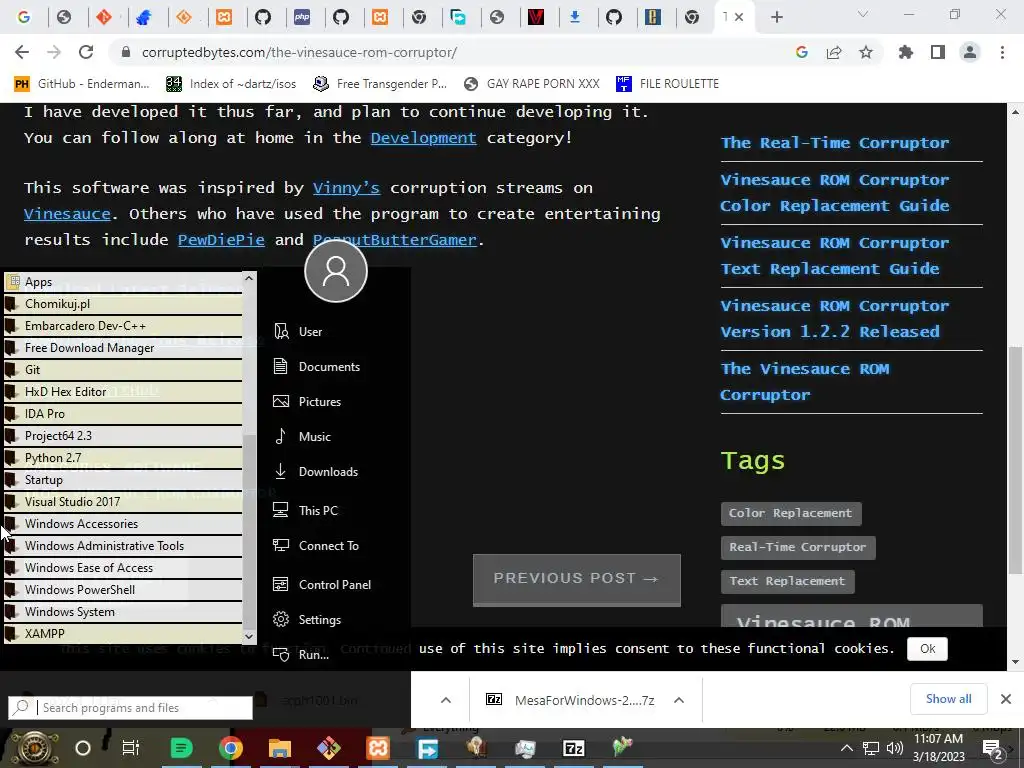
Task: Expand HxD Hex Editor folder
Action: click(x=123, y=392)
